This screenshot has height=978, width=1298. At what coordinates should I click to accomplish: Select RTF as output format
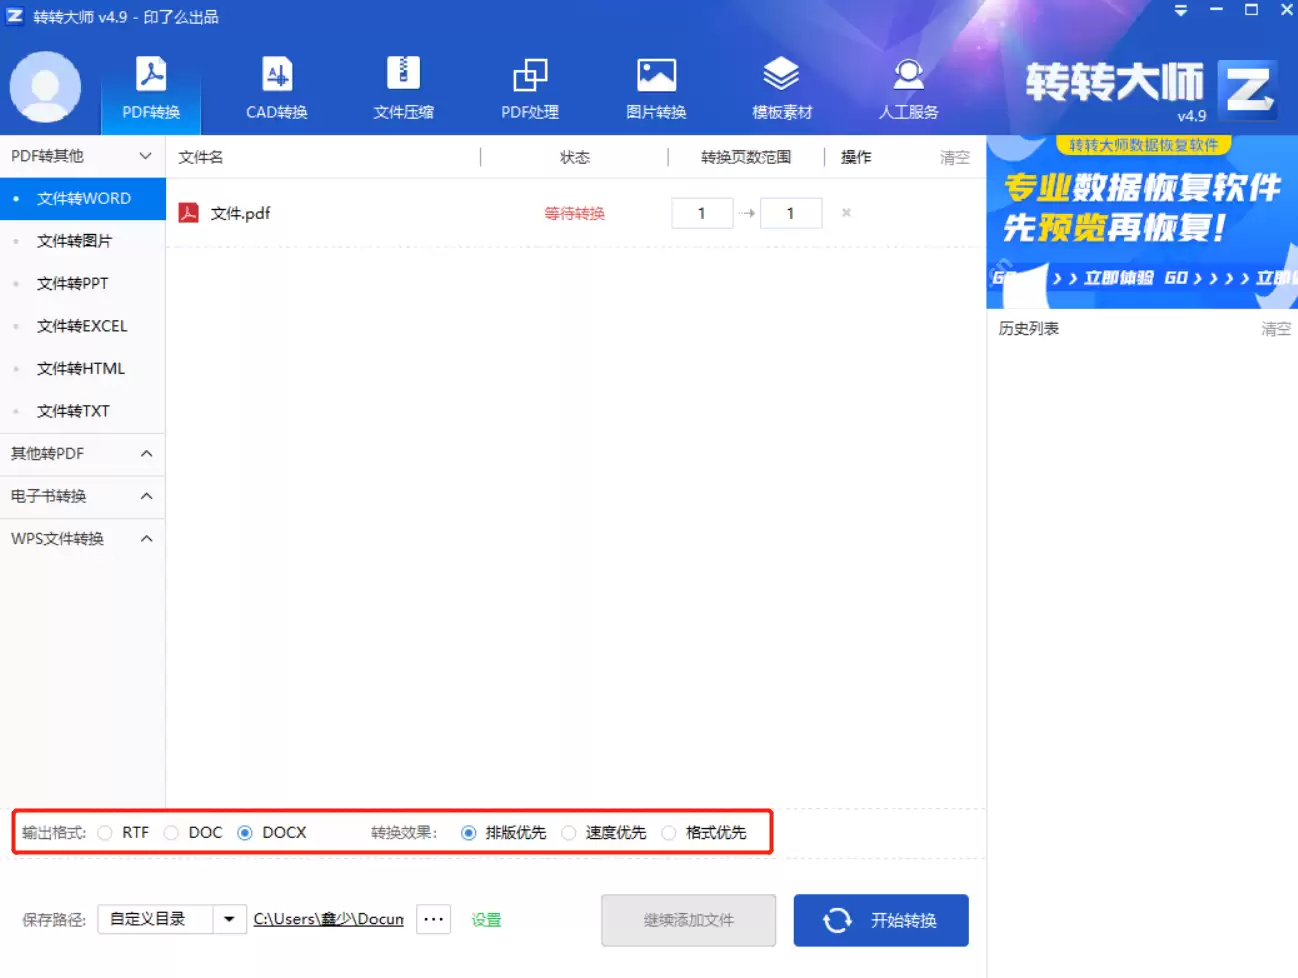point(105,831)
